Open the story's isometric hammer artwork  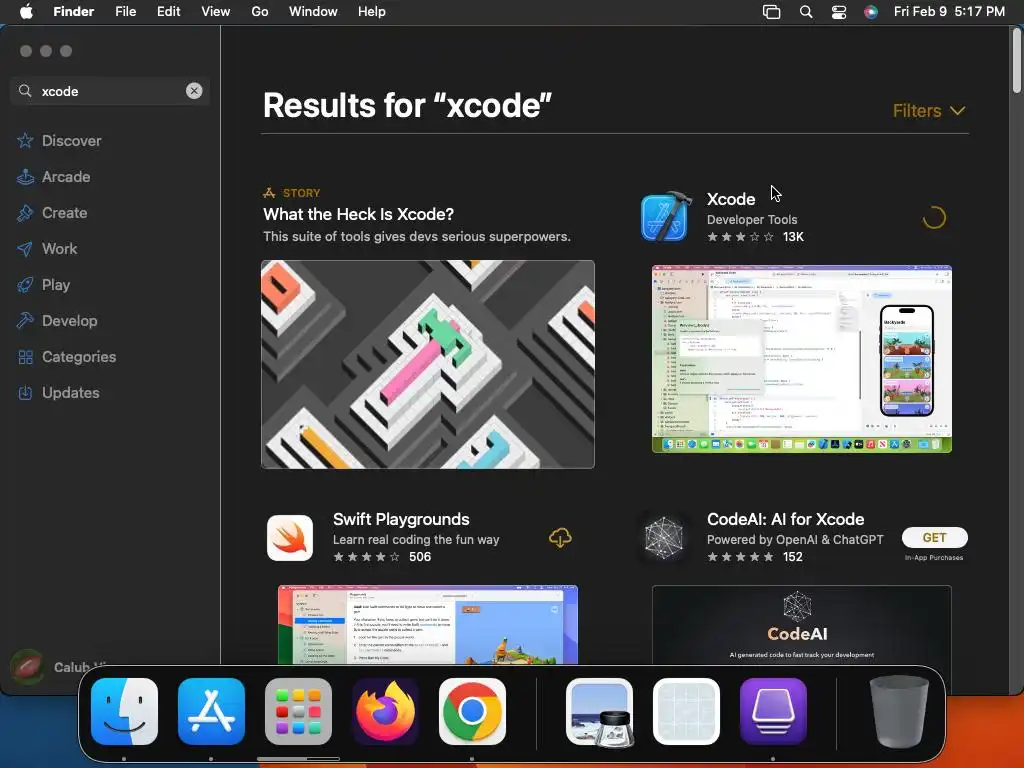click(428, 364)
